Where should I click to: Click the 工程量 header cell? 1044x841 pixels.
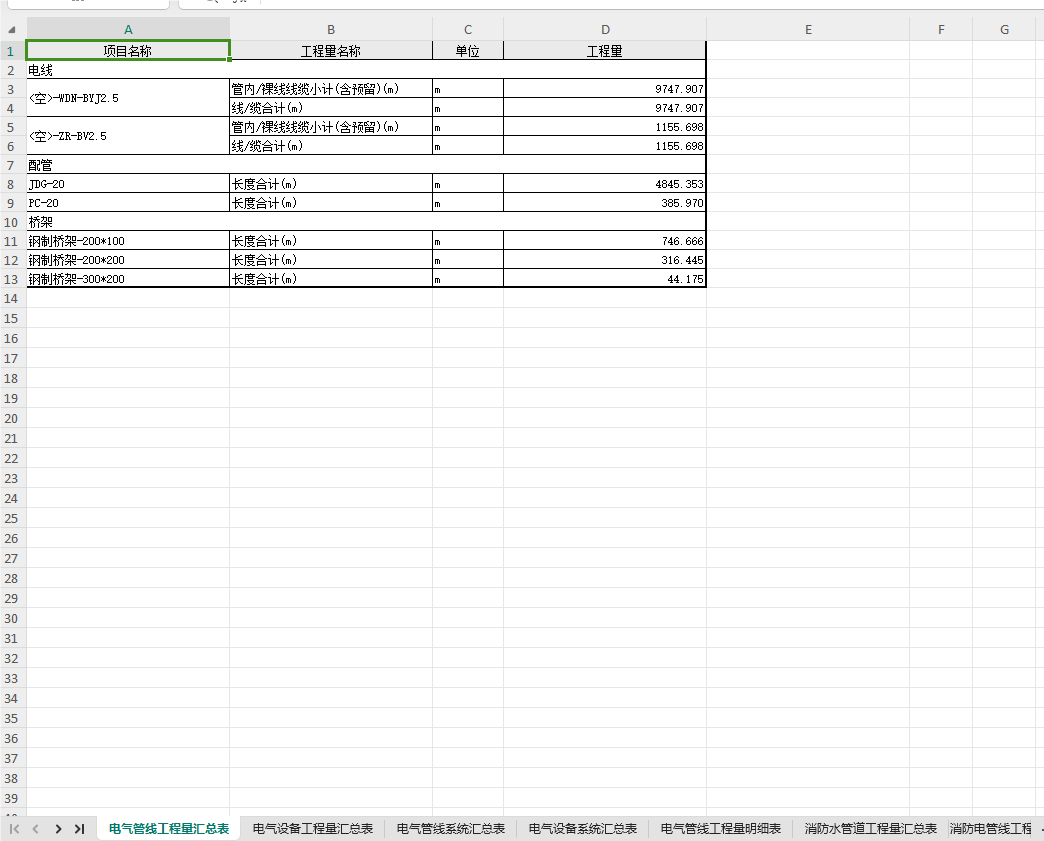point(605,51)
